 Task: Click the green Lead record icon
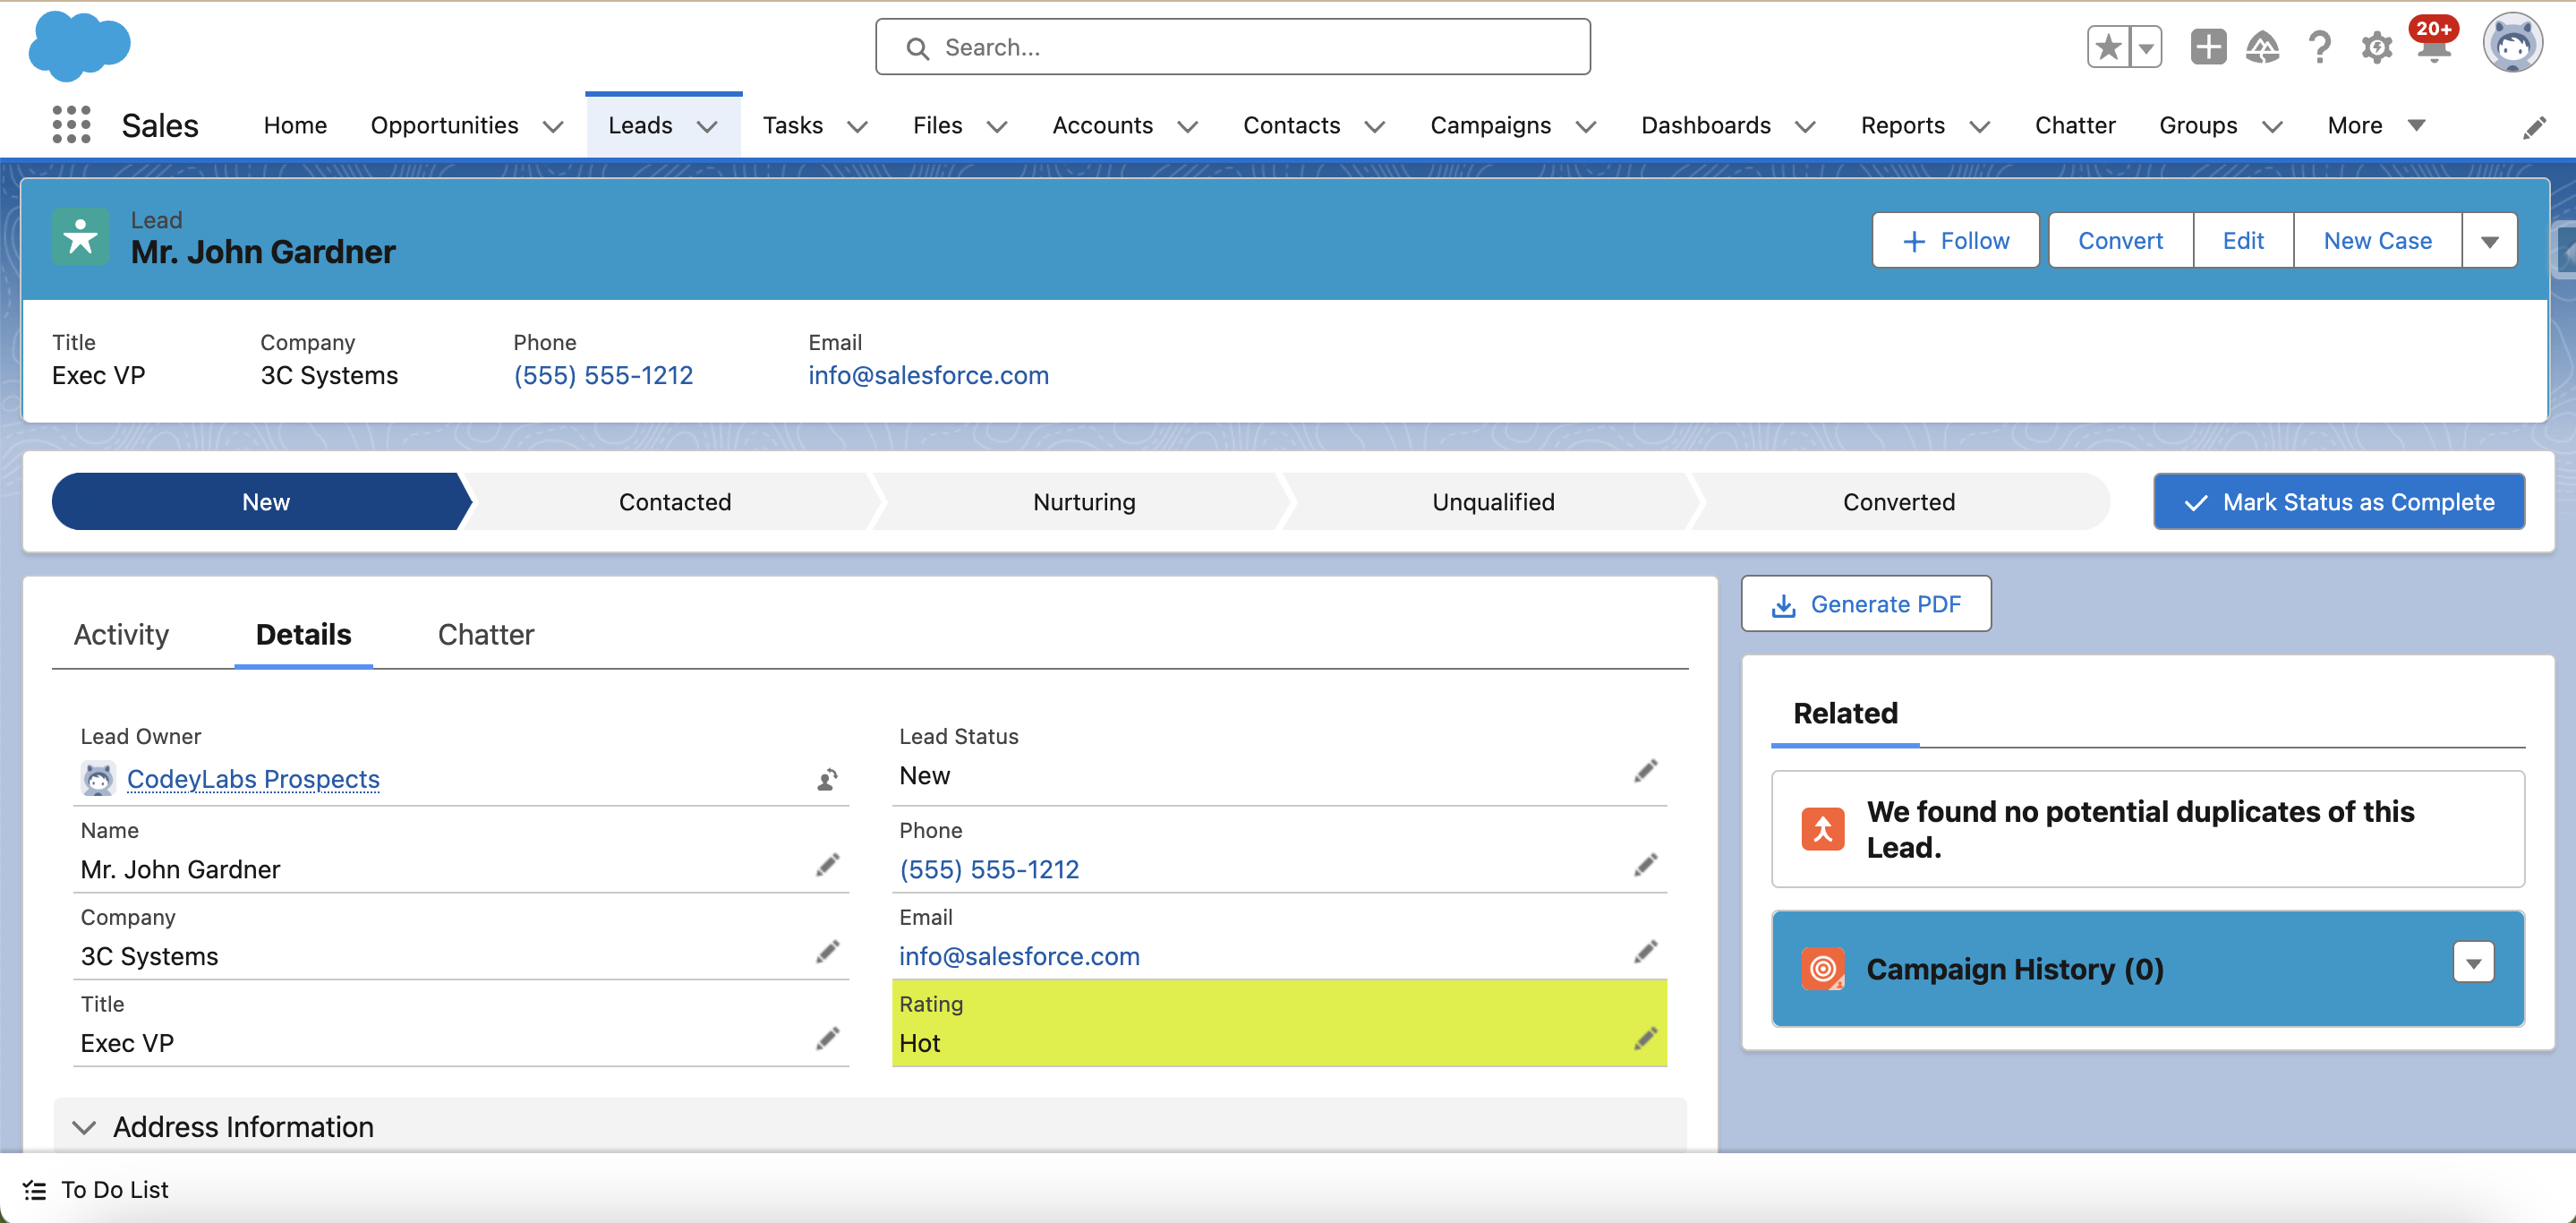point(80,238)
